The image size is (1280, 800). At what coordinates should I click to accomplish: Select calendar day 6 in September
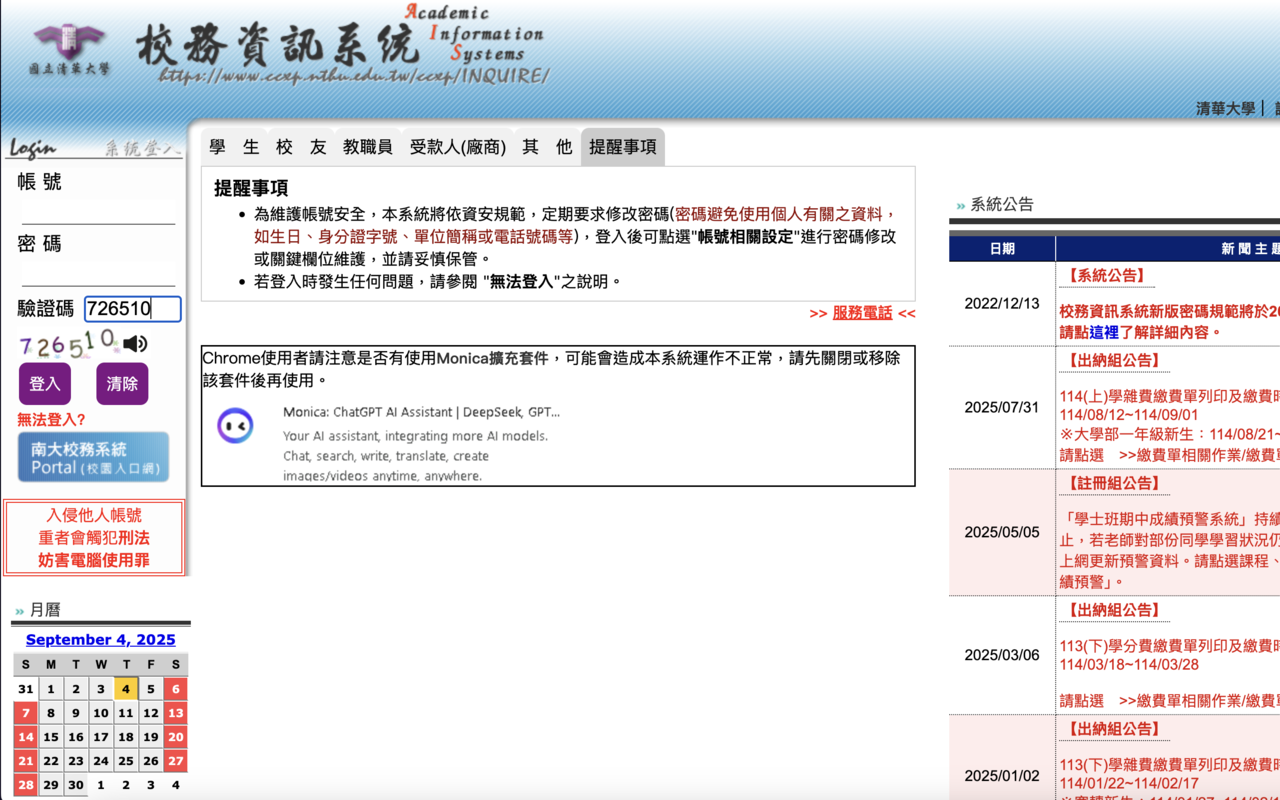176,689
